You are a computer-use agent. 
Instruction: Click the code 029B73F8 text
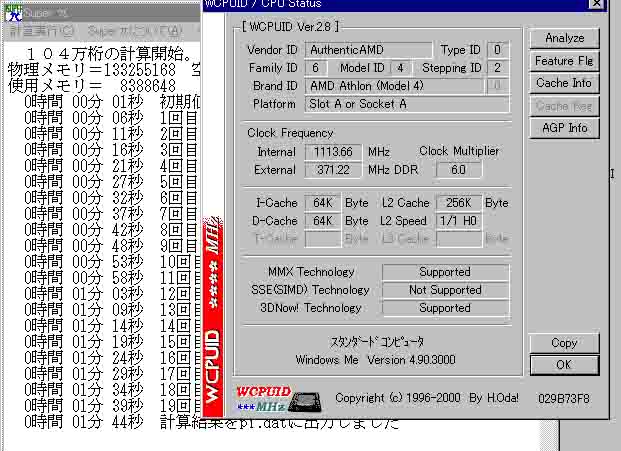coord(564,398)
